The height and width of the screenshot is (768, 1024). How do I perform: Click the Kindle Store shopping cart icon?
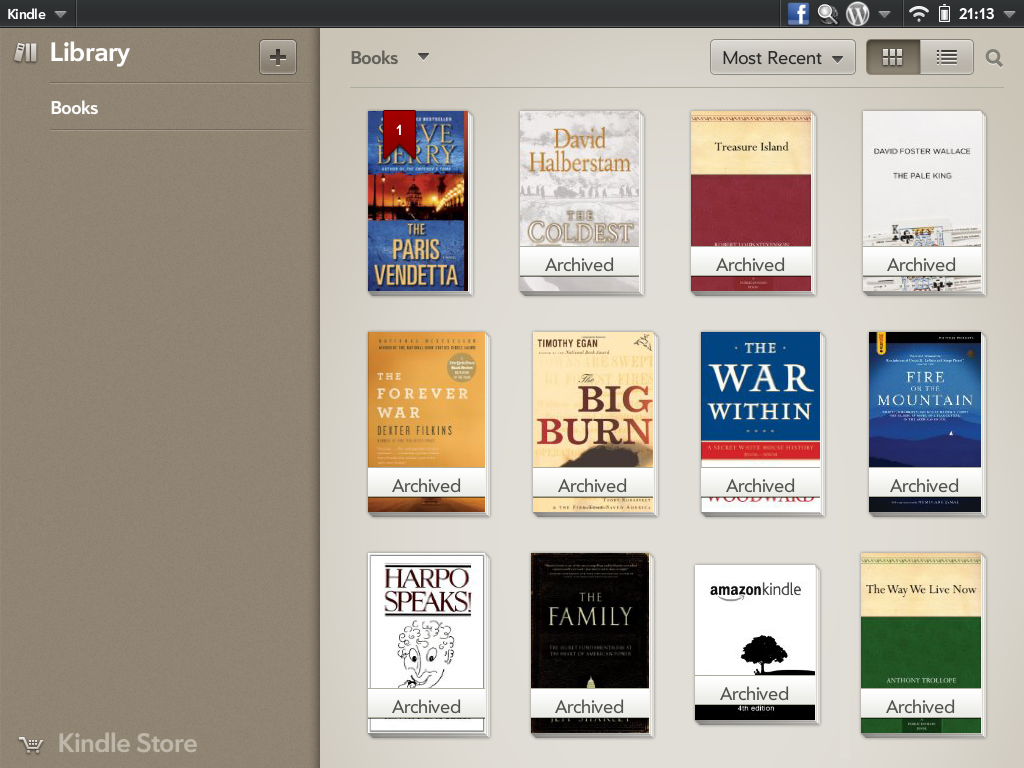31,744
